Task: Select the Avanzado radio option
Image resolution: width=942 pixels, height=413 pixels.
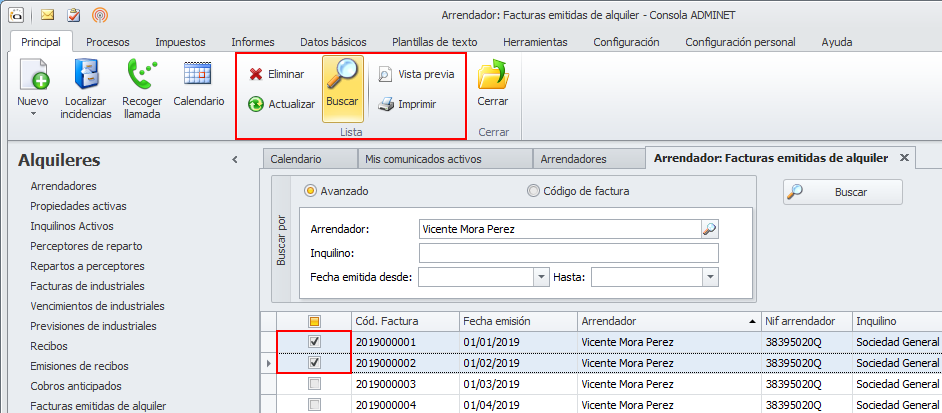Action: pos(336,191)
